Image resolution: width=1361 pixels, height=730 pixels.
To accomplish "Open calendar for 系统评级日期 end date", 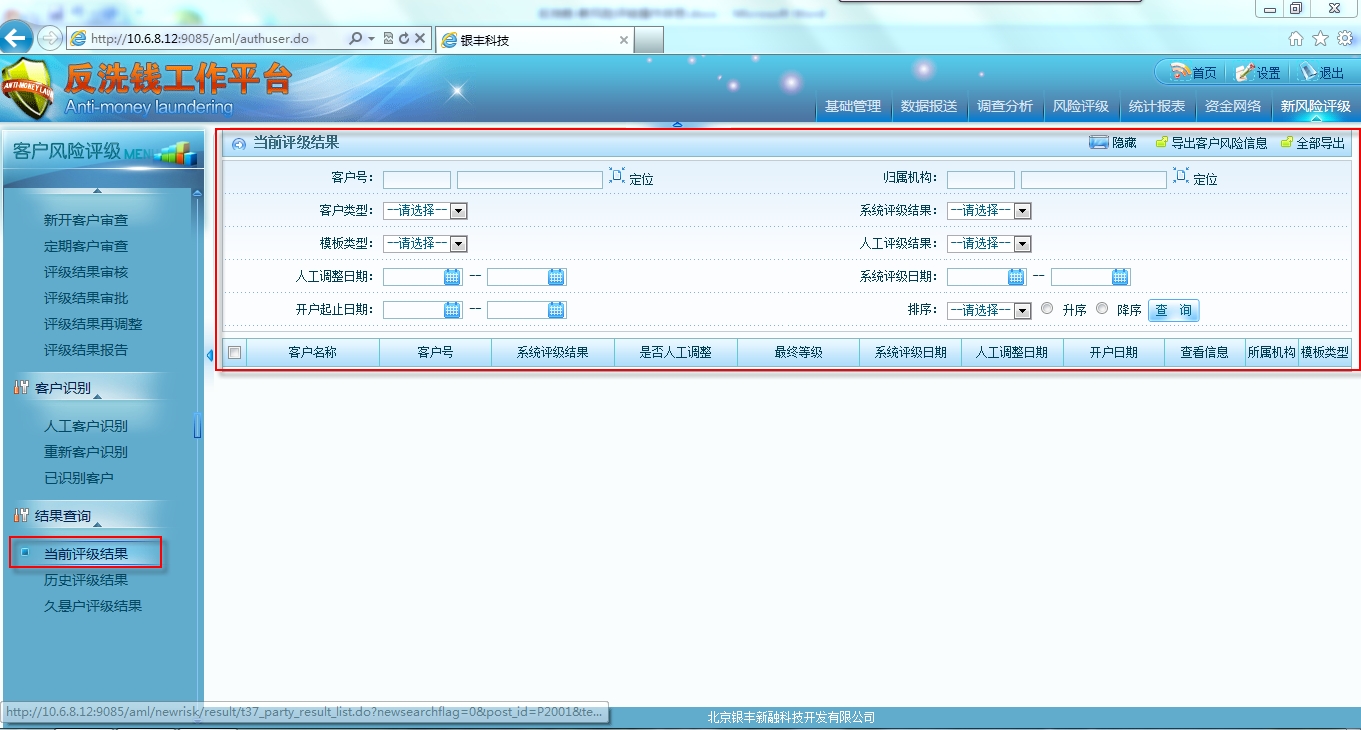I will 1121,277.
